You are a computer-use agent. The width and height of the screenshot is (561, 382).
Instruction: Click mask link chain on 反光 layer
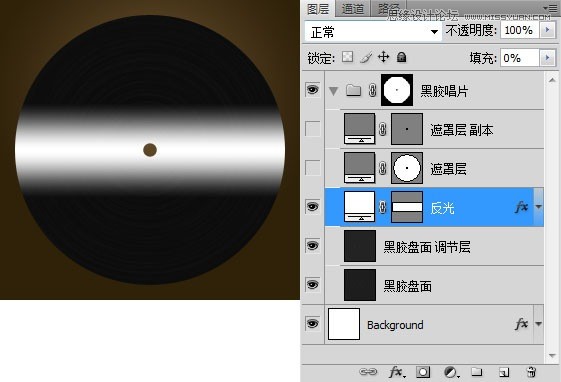[x=382, y=207]
